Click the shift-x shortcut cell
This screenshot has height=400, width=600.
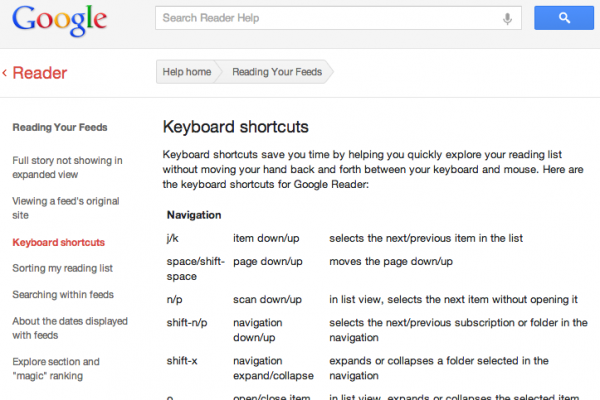pyautogui.click(x=182, y=361)
